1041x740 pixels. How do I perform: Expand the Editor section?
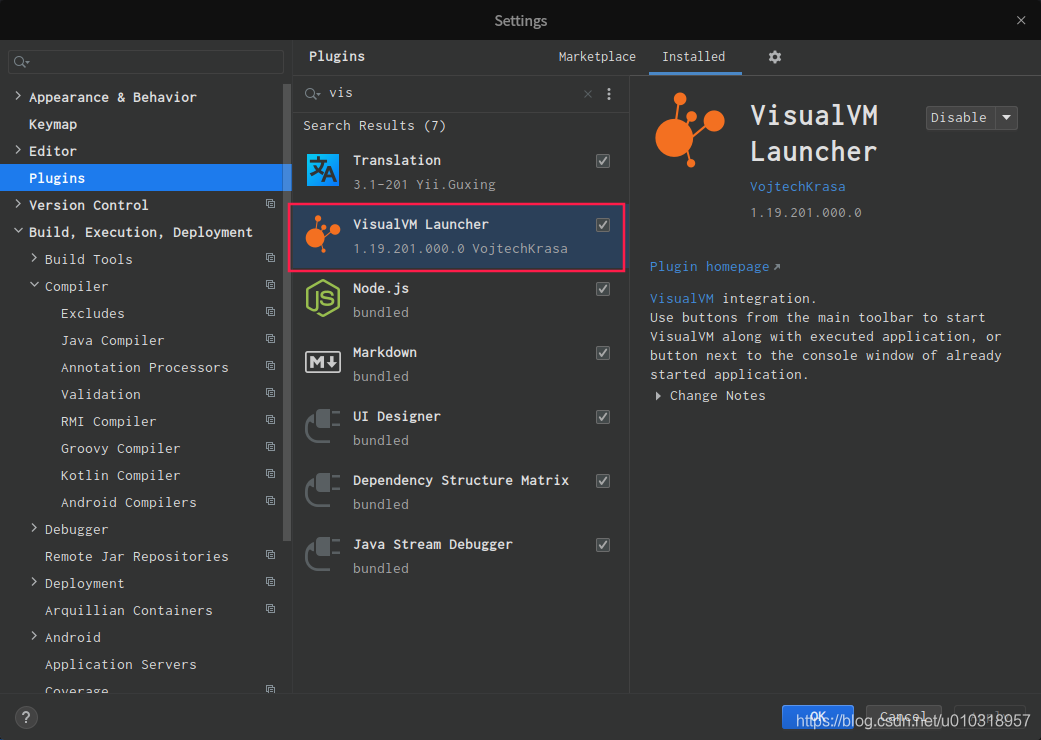point(18,151)
